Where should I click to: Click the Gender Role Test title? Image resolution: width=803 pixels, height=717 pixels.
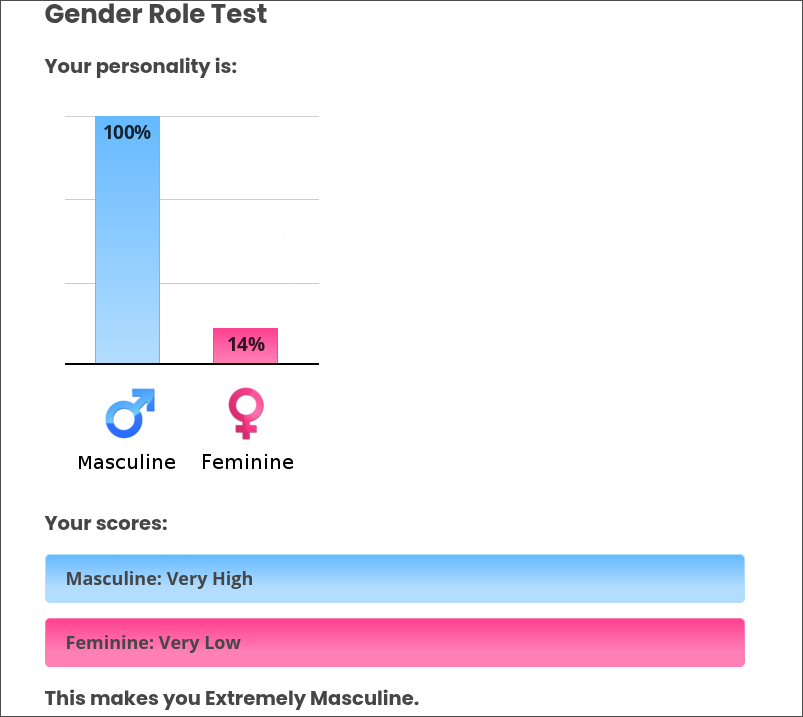[156, 15]
